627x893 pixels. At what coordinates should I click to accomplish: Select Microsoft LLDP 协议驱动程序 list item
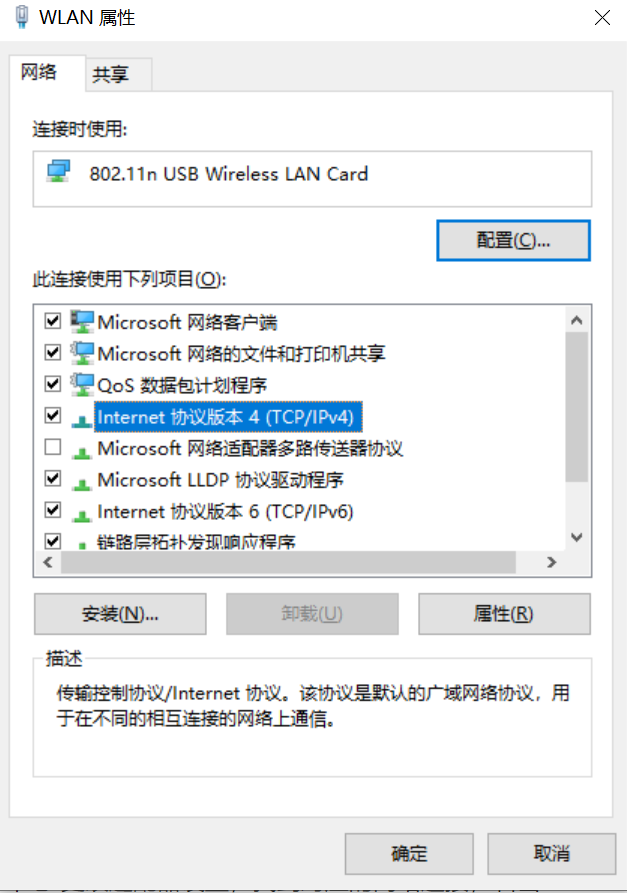220,480
